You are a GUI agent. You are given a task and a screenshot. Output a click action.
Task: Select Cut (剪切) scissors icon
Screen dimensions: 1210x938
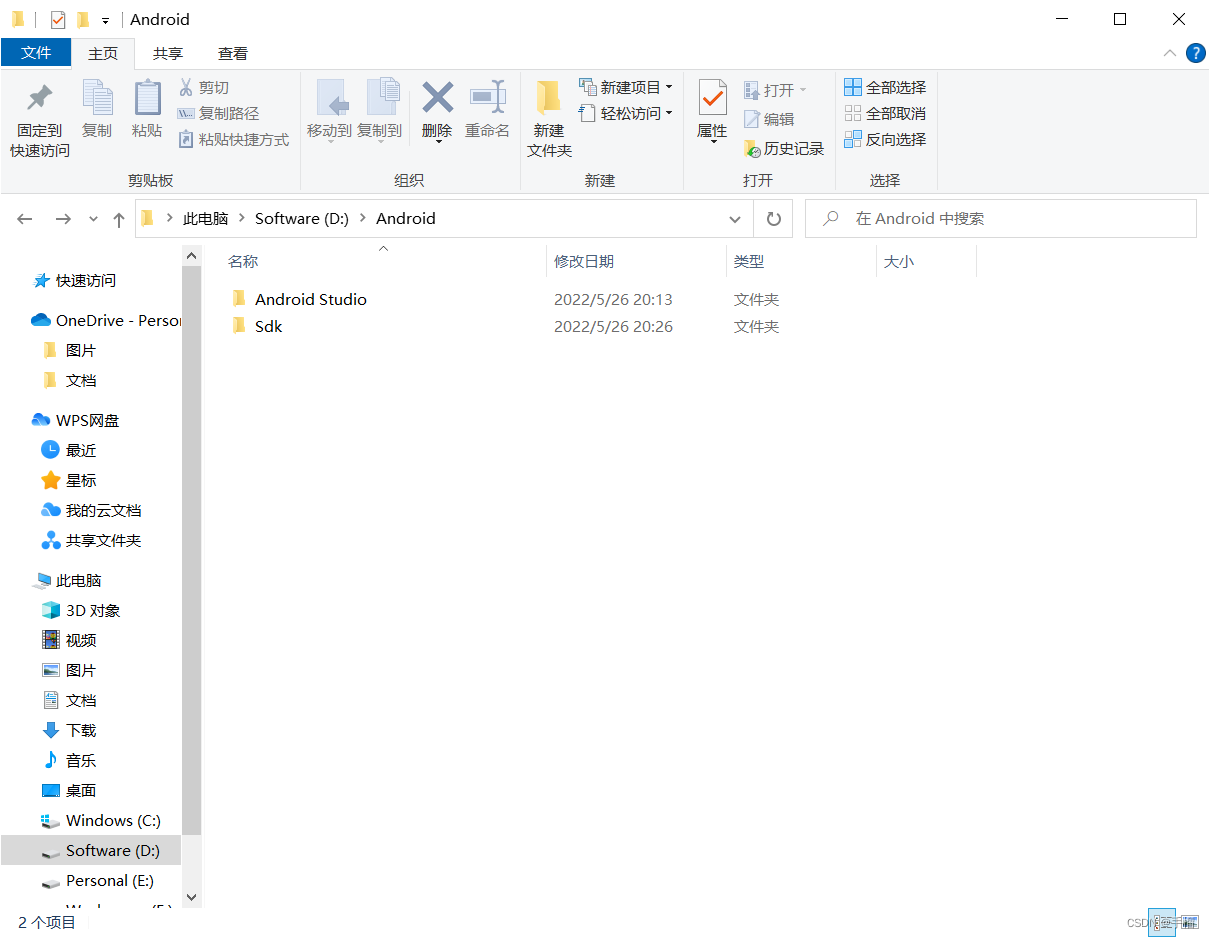[x=186, y=88]
